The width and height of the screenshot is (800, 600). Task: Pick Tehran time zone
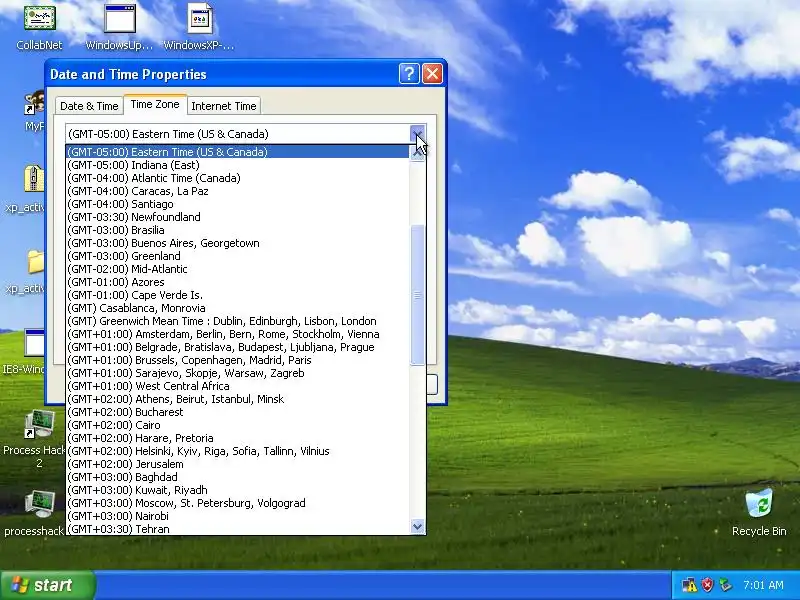coord(238,529)
